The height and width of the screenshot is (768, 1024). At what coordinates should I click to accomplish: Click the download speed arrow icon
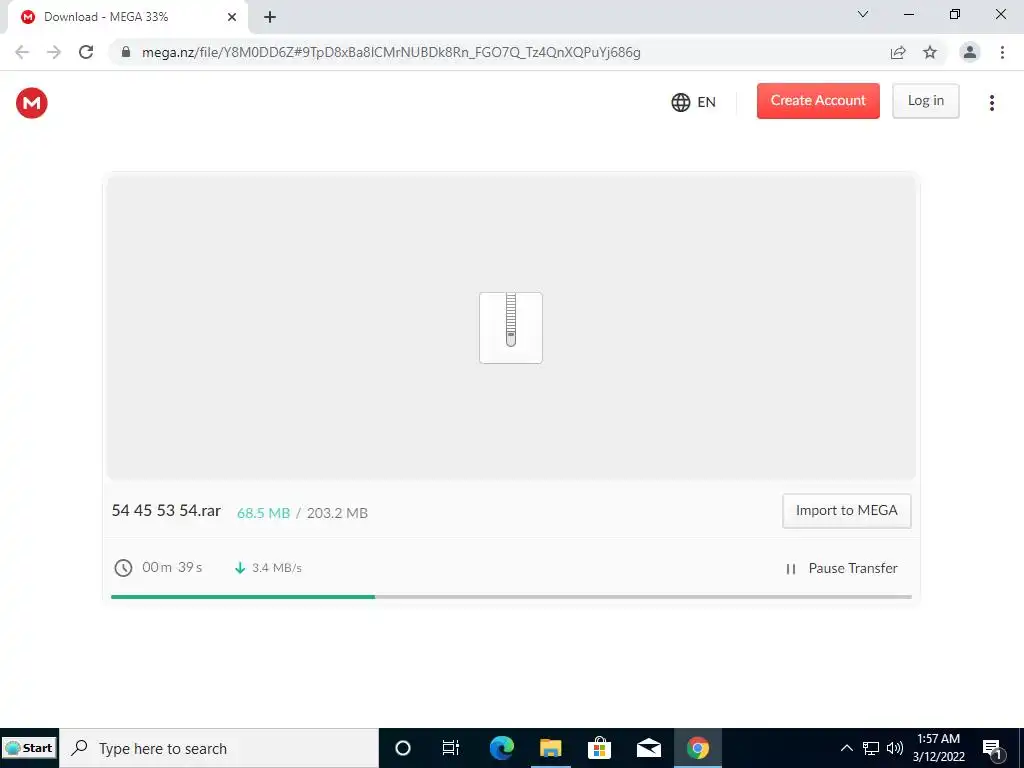tap(240, 568)
